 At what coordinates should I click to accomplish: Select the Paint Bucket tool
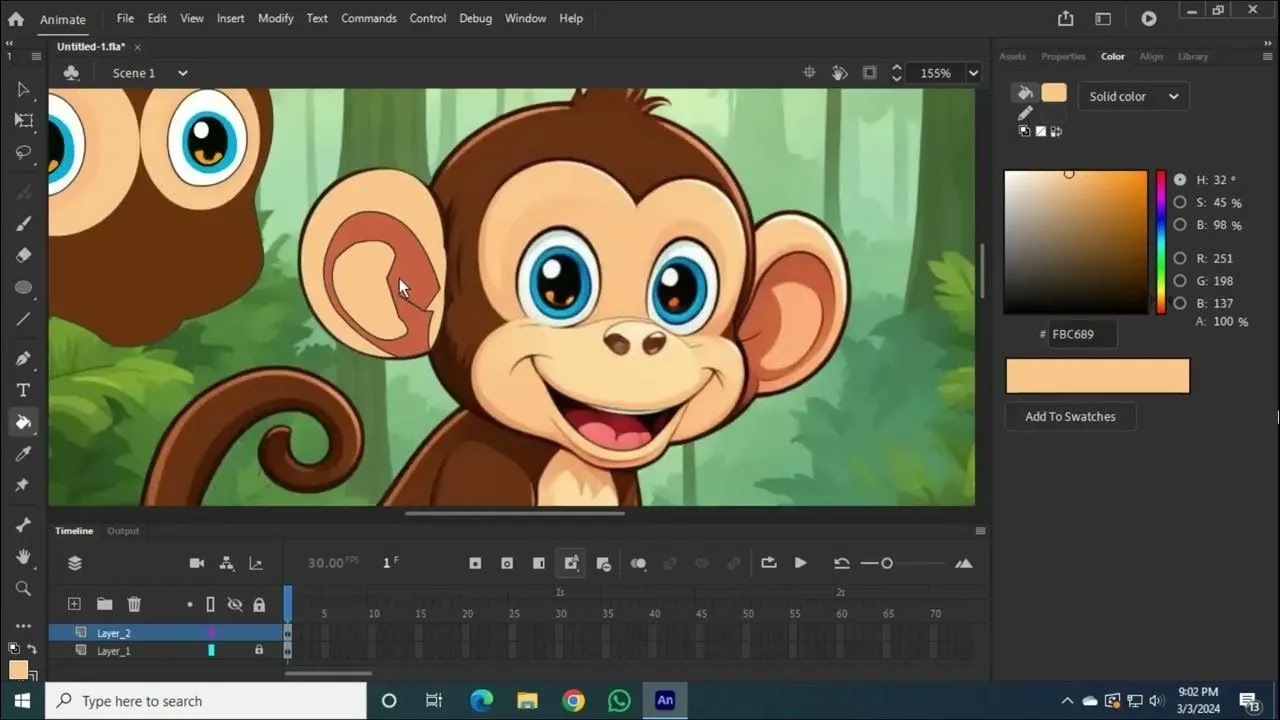point(24,422)
